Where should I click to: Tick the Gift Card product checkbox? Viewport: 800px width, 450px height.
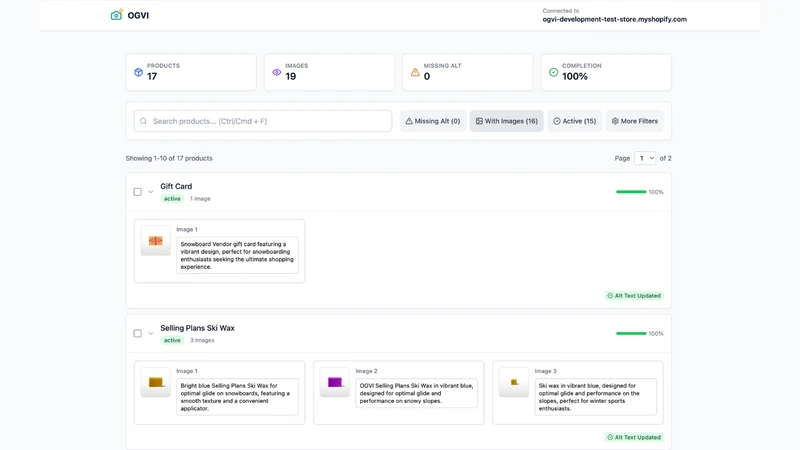(138, 192)
